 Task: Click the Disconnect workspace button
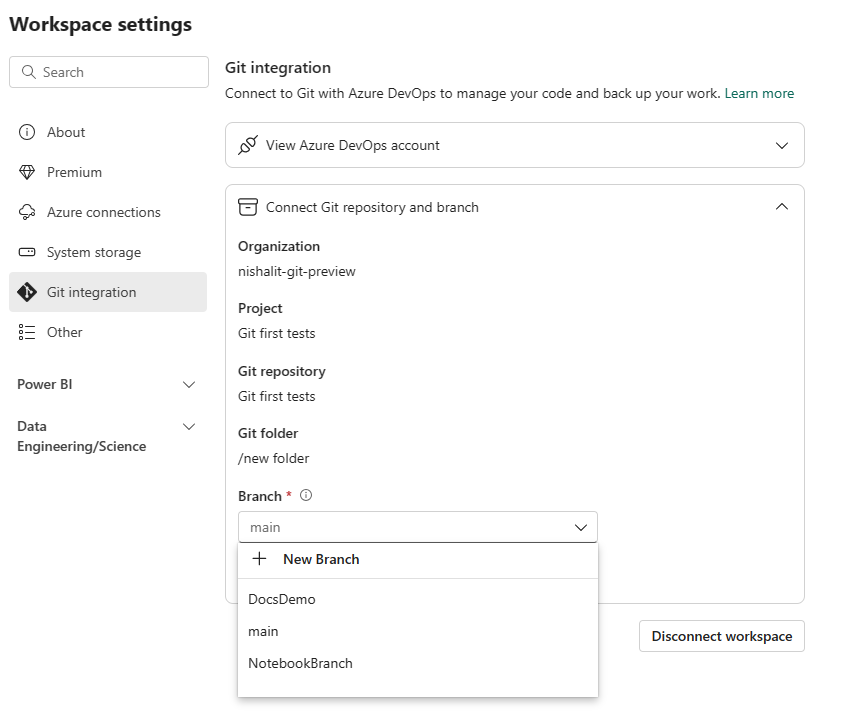pyautogui.click(x=721, y=636)
